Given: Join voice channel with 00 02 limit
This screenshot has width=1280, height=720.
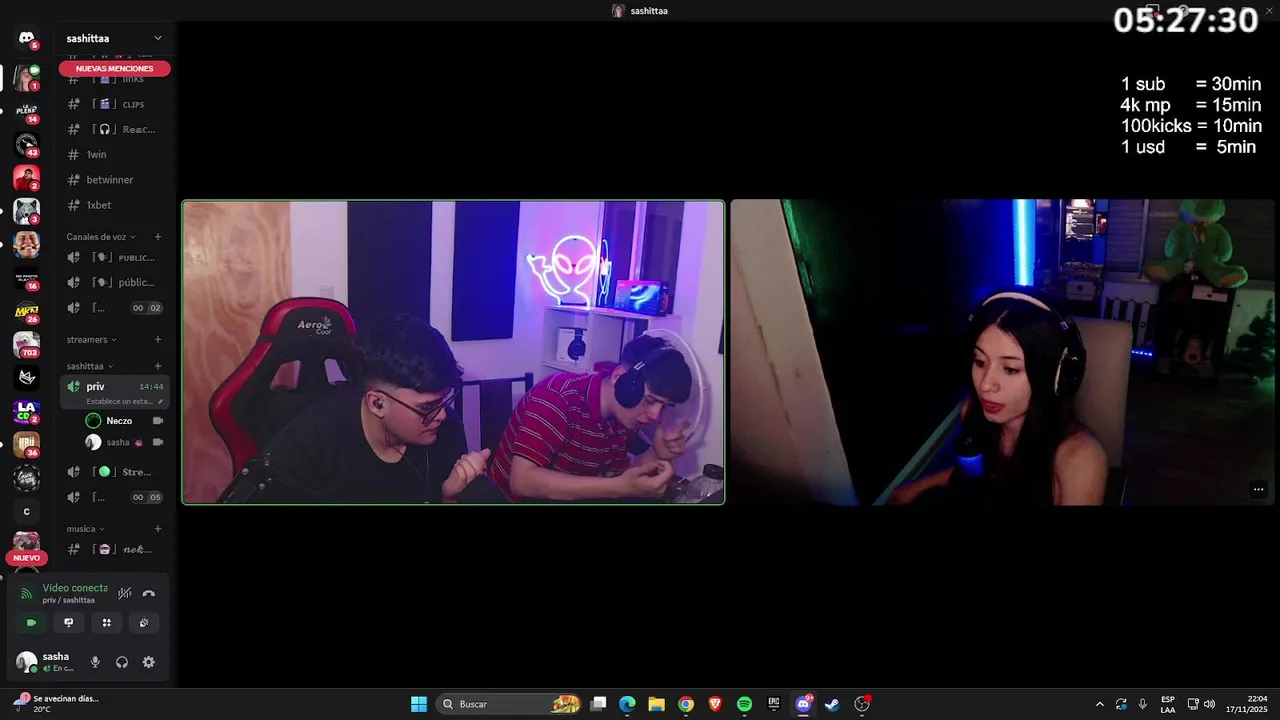Looking at the screenshot, I should (113, 308).
